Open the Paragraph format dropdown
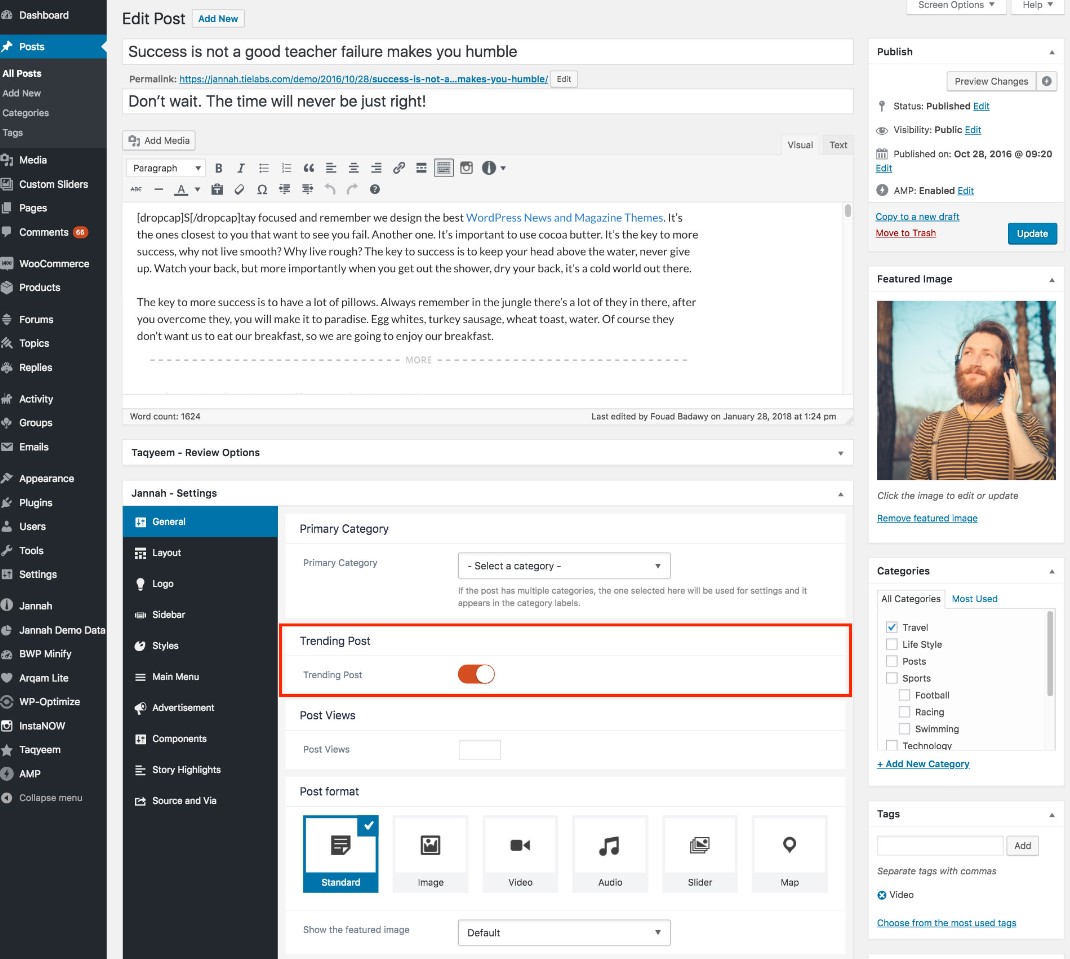The image size is (1070, 959). click(165, 168)
